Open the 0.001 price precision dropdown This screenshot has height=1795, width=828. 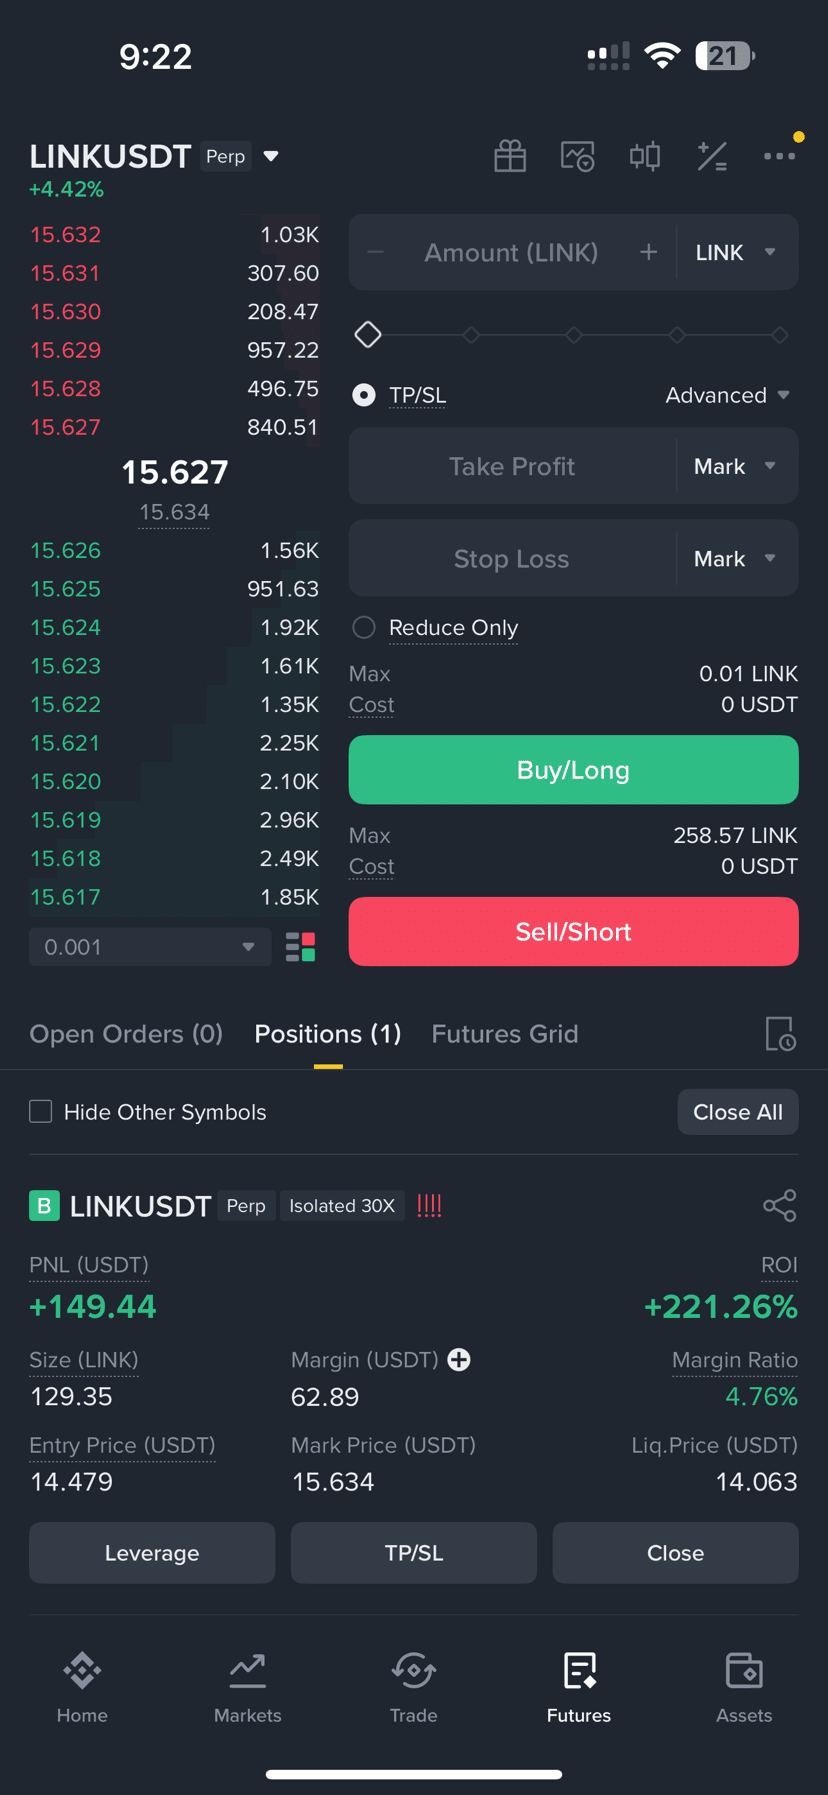(x=150, y=947)
